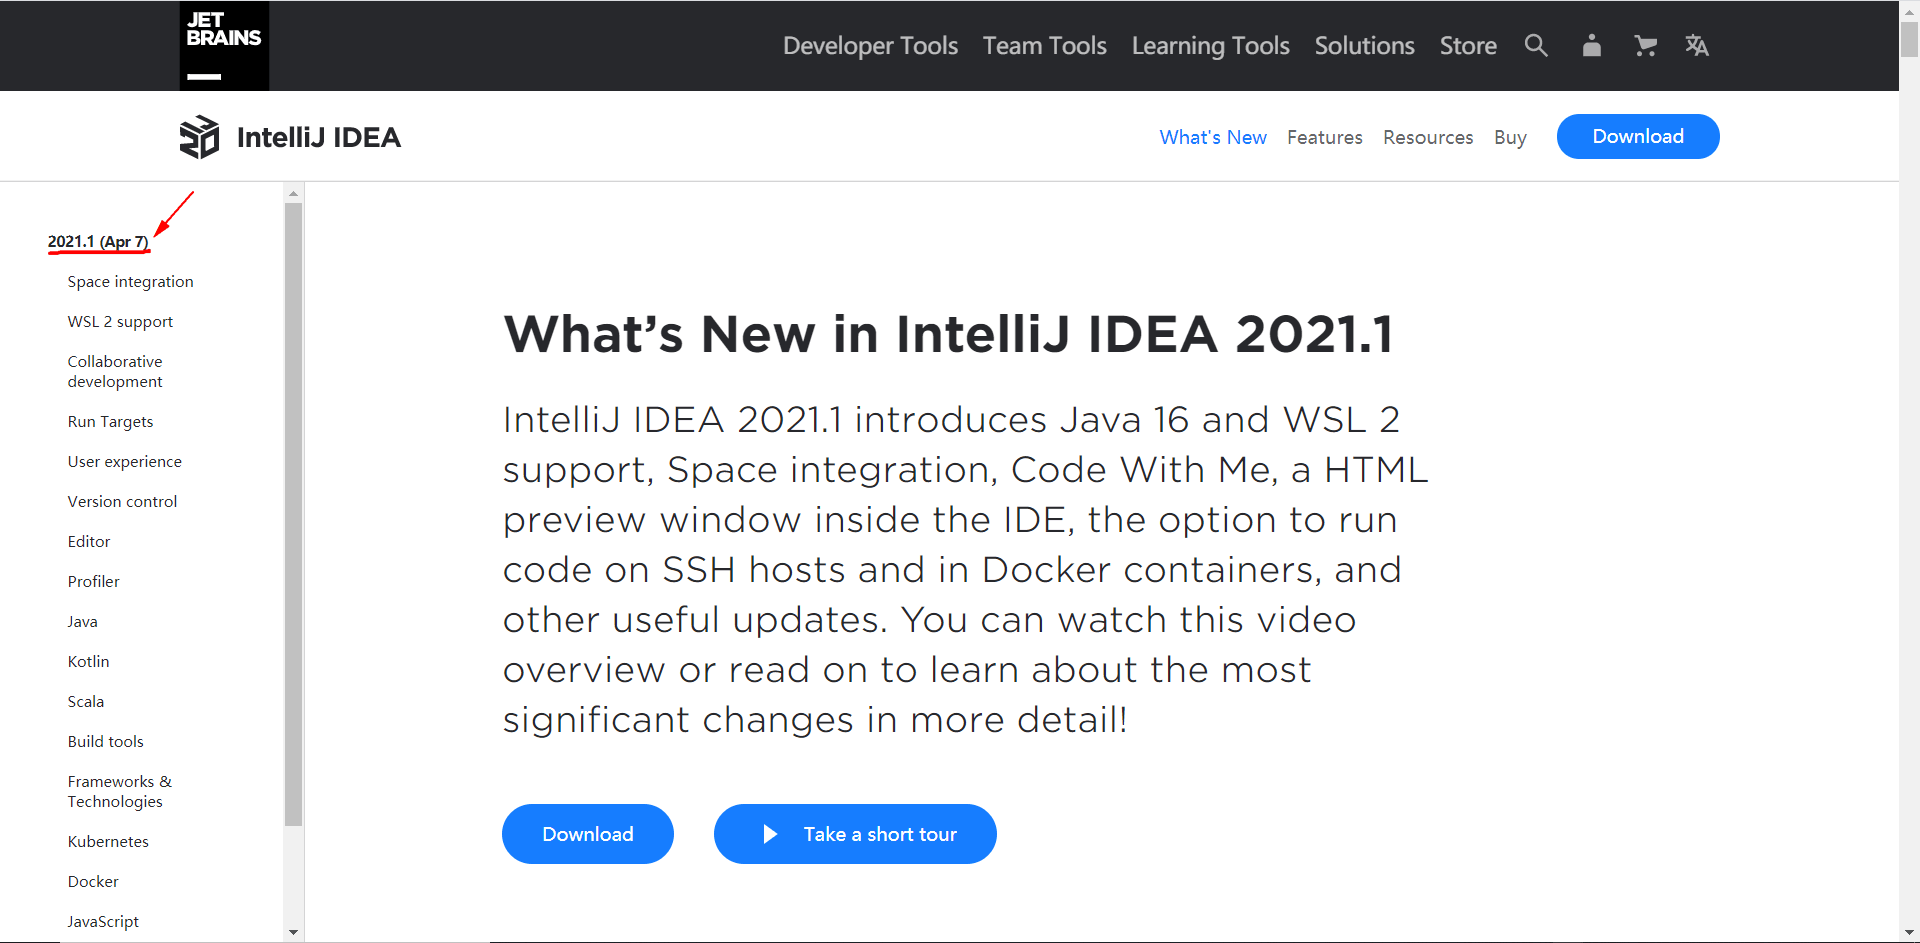Click the header Download button
The width and height of the screenshot is (1920, 943).
(1637, 137)
